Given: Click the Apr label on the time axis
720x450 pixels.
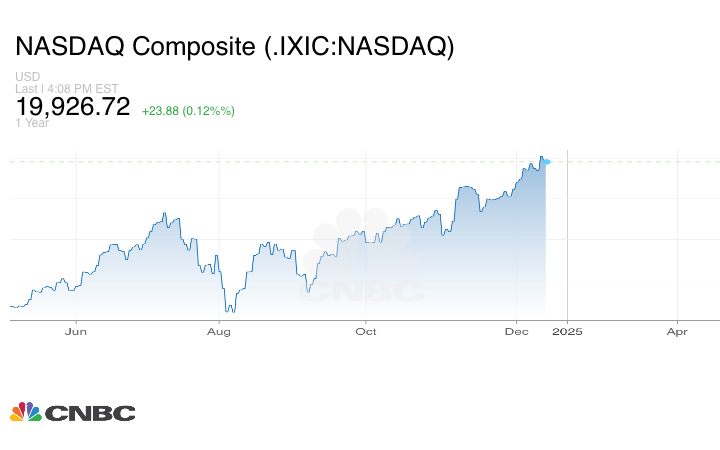Looking at the screenshot, I should pyautogui.click(x=677, y=331).
